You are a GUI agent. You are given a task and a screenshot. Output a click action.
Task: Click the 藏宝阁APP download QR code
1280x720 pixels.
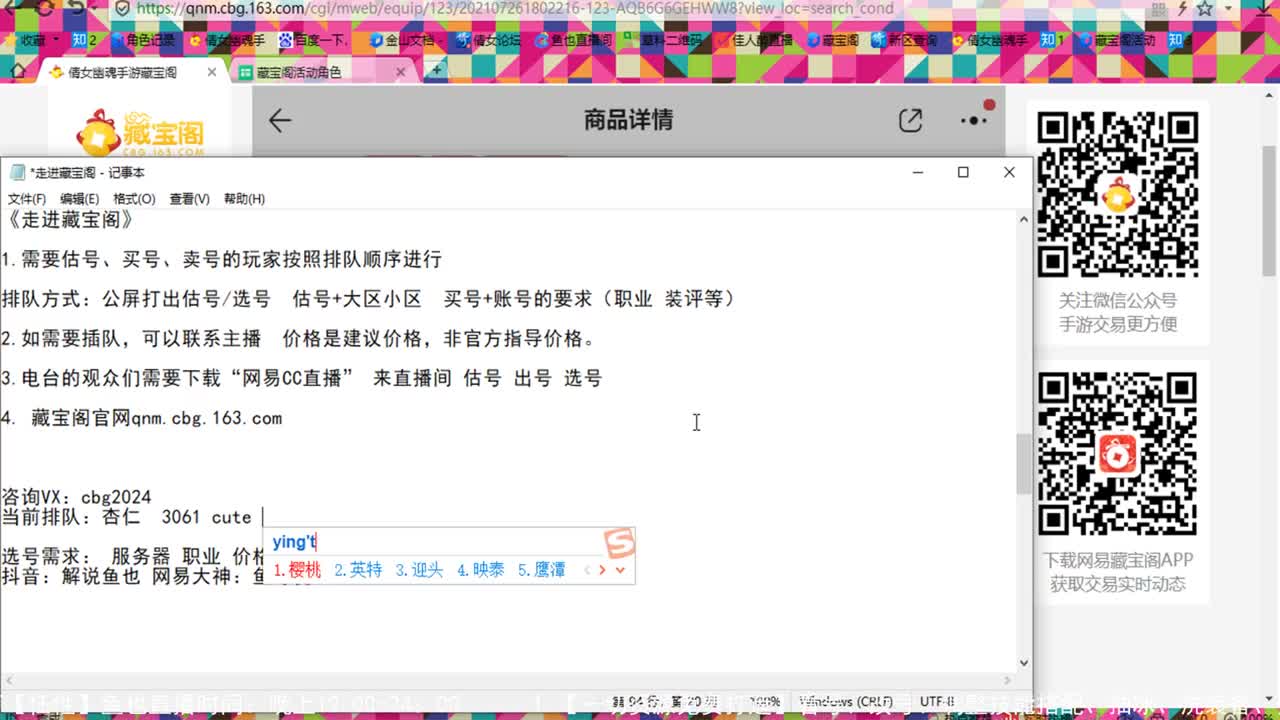pos(1117,454)
